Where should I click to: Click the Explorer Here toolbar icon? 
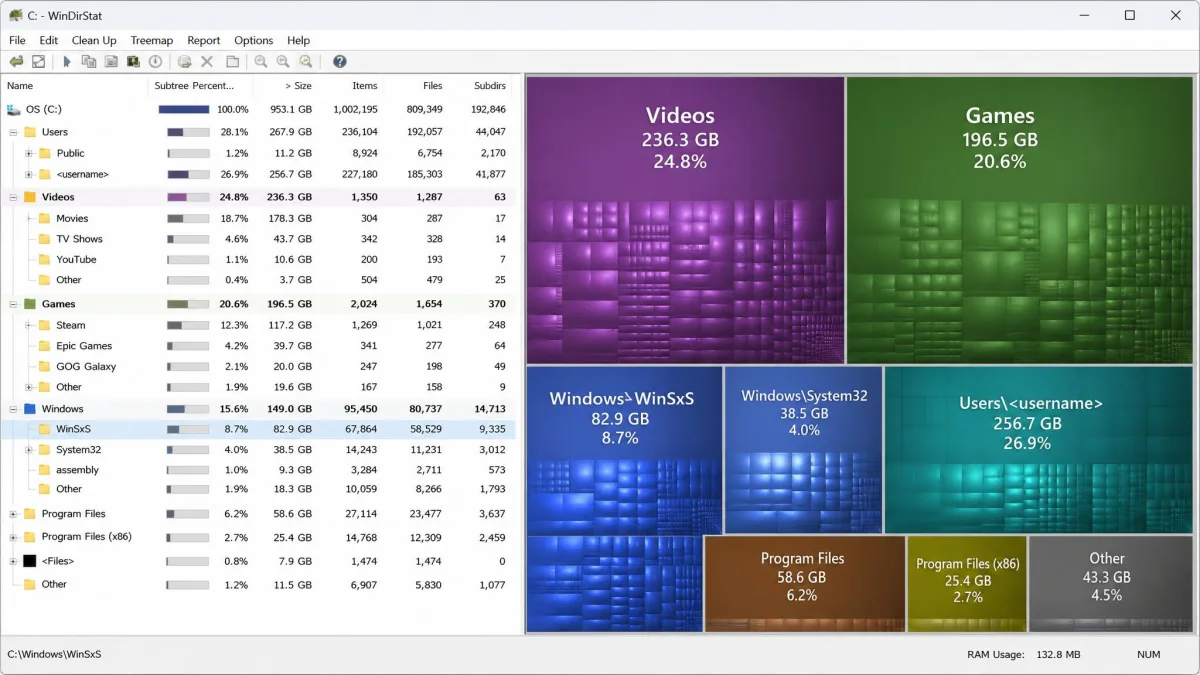point(111,62)
